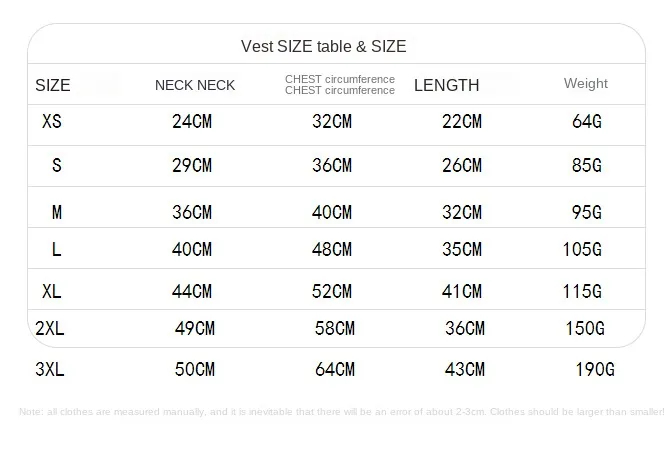Select the 48CM chest value for L
Viewport: 670px width, 469px height.
pos(332,249)
